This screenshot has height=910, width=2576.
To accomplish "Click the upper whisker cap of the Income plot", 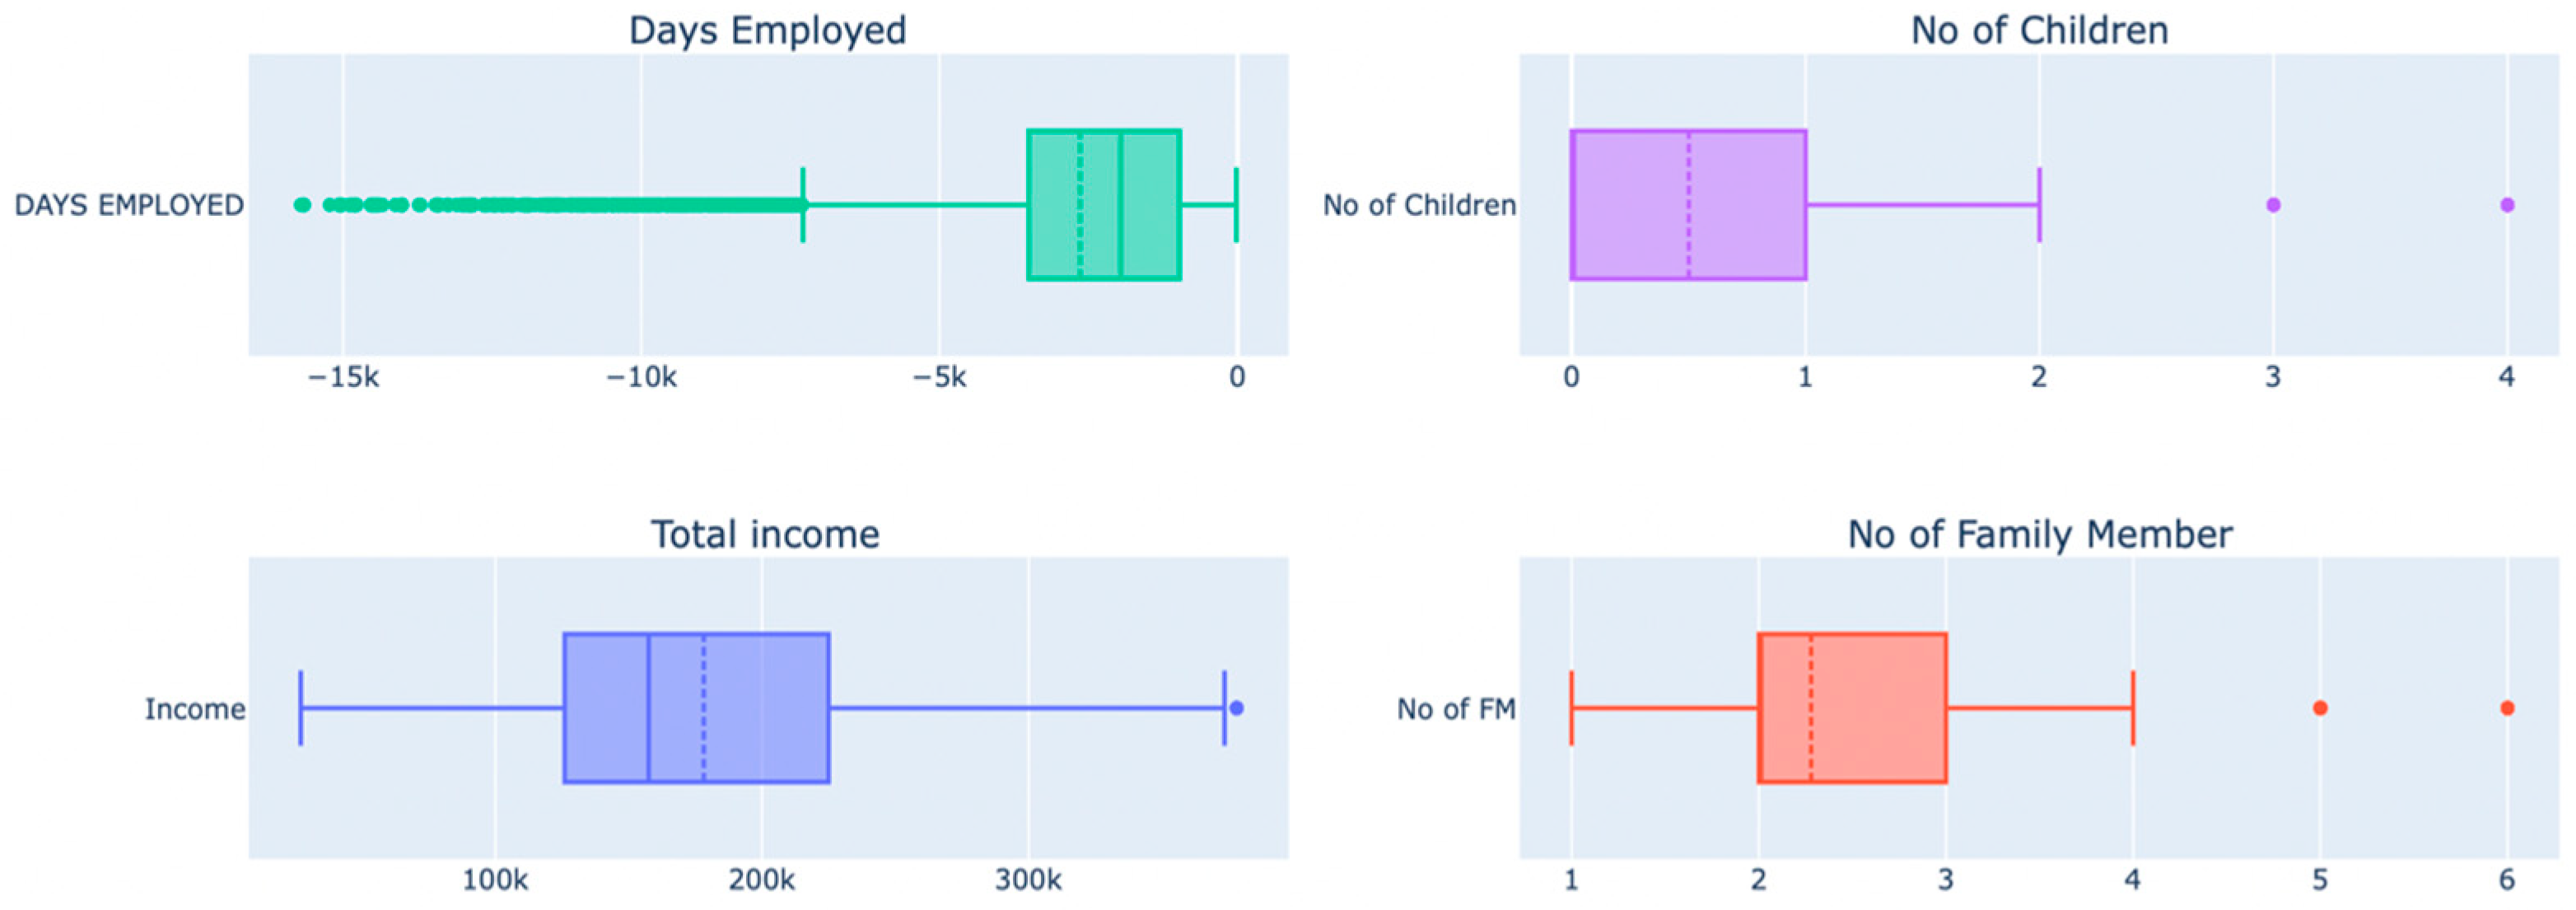I will (x=1224, y=708).
